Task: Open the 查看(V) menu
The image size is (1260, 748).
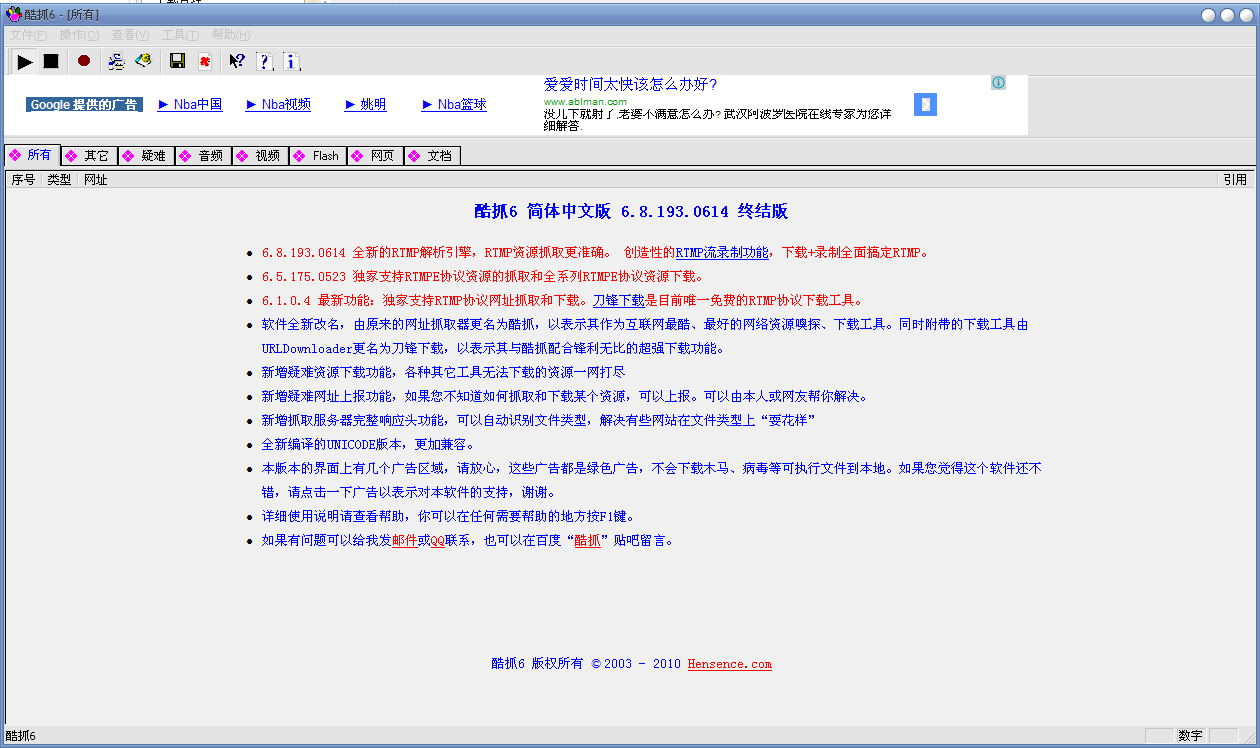Action: pyautogui.click(x=130, y=35)
